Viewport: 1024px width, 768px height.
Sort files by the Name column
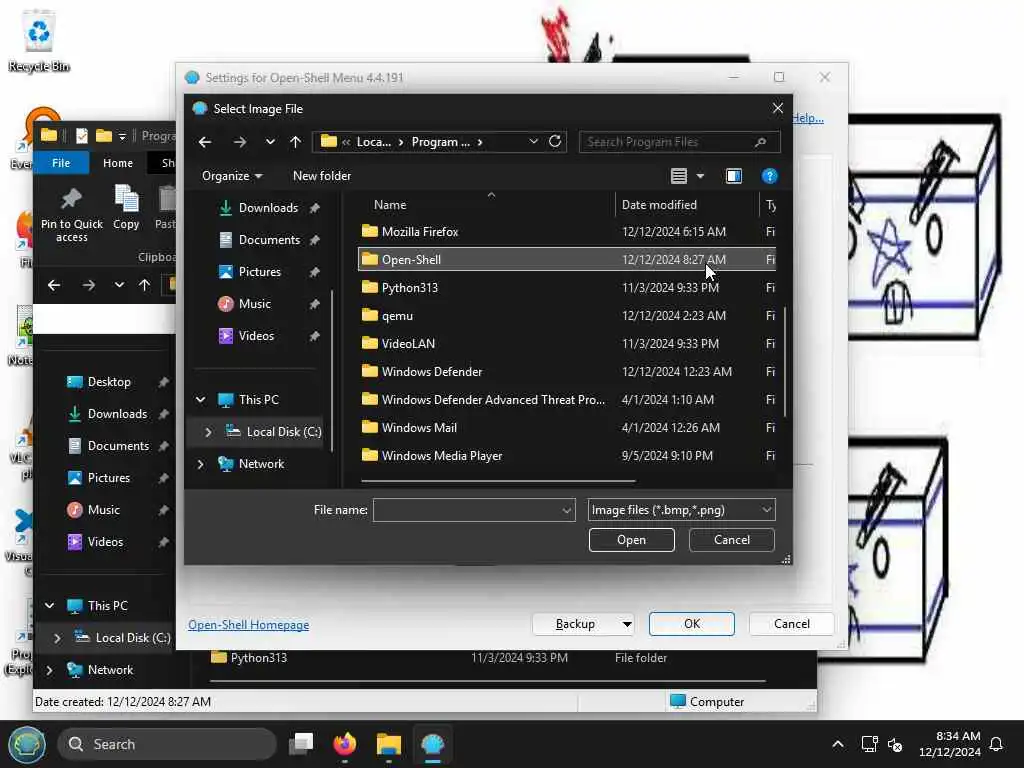[x=390, y=205]
